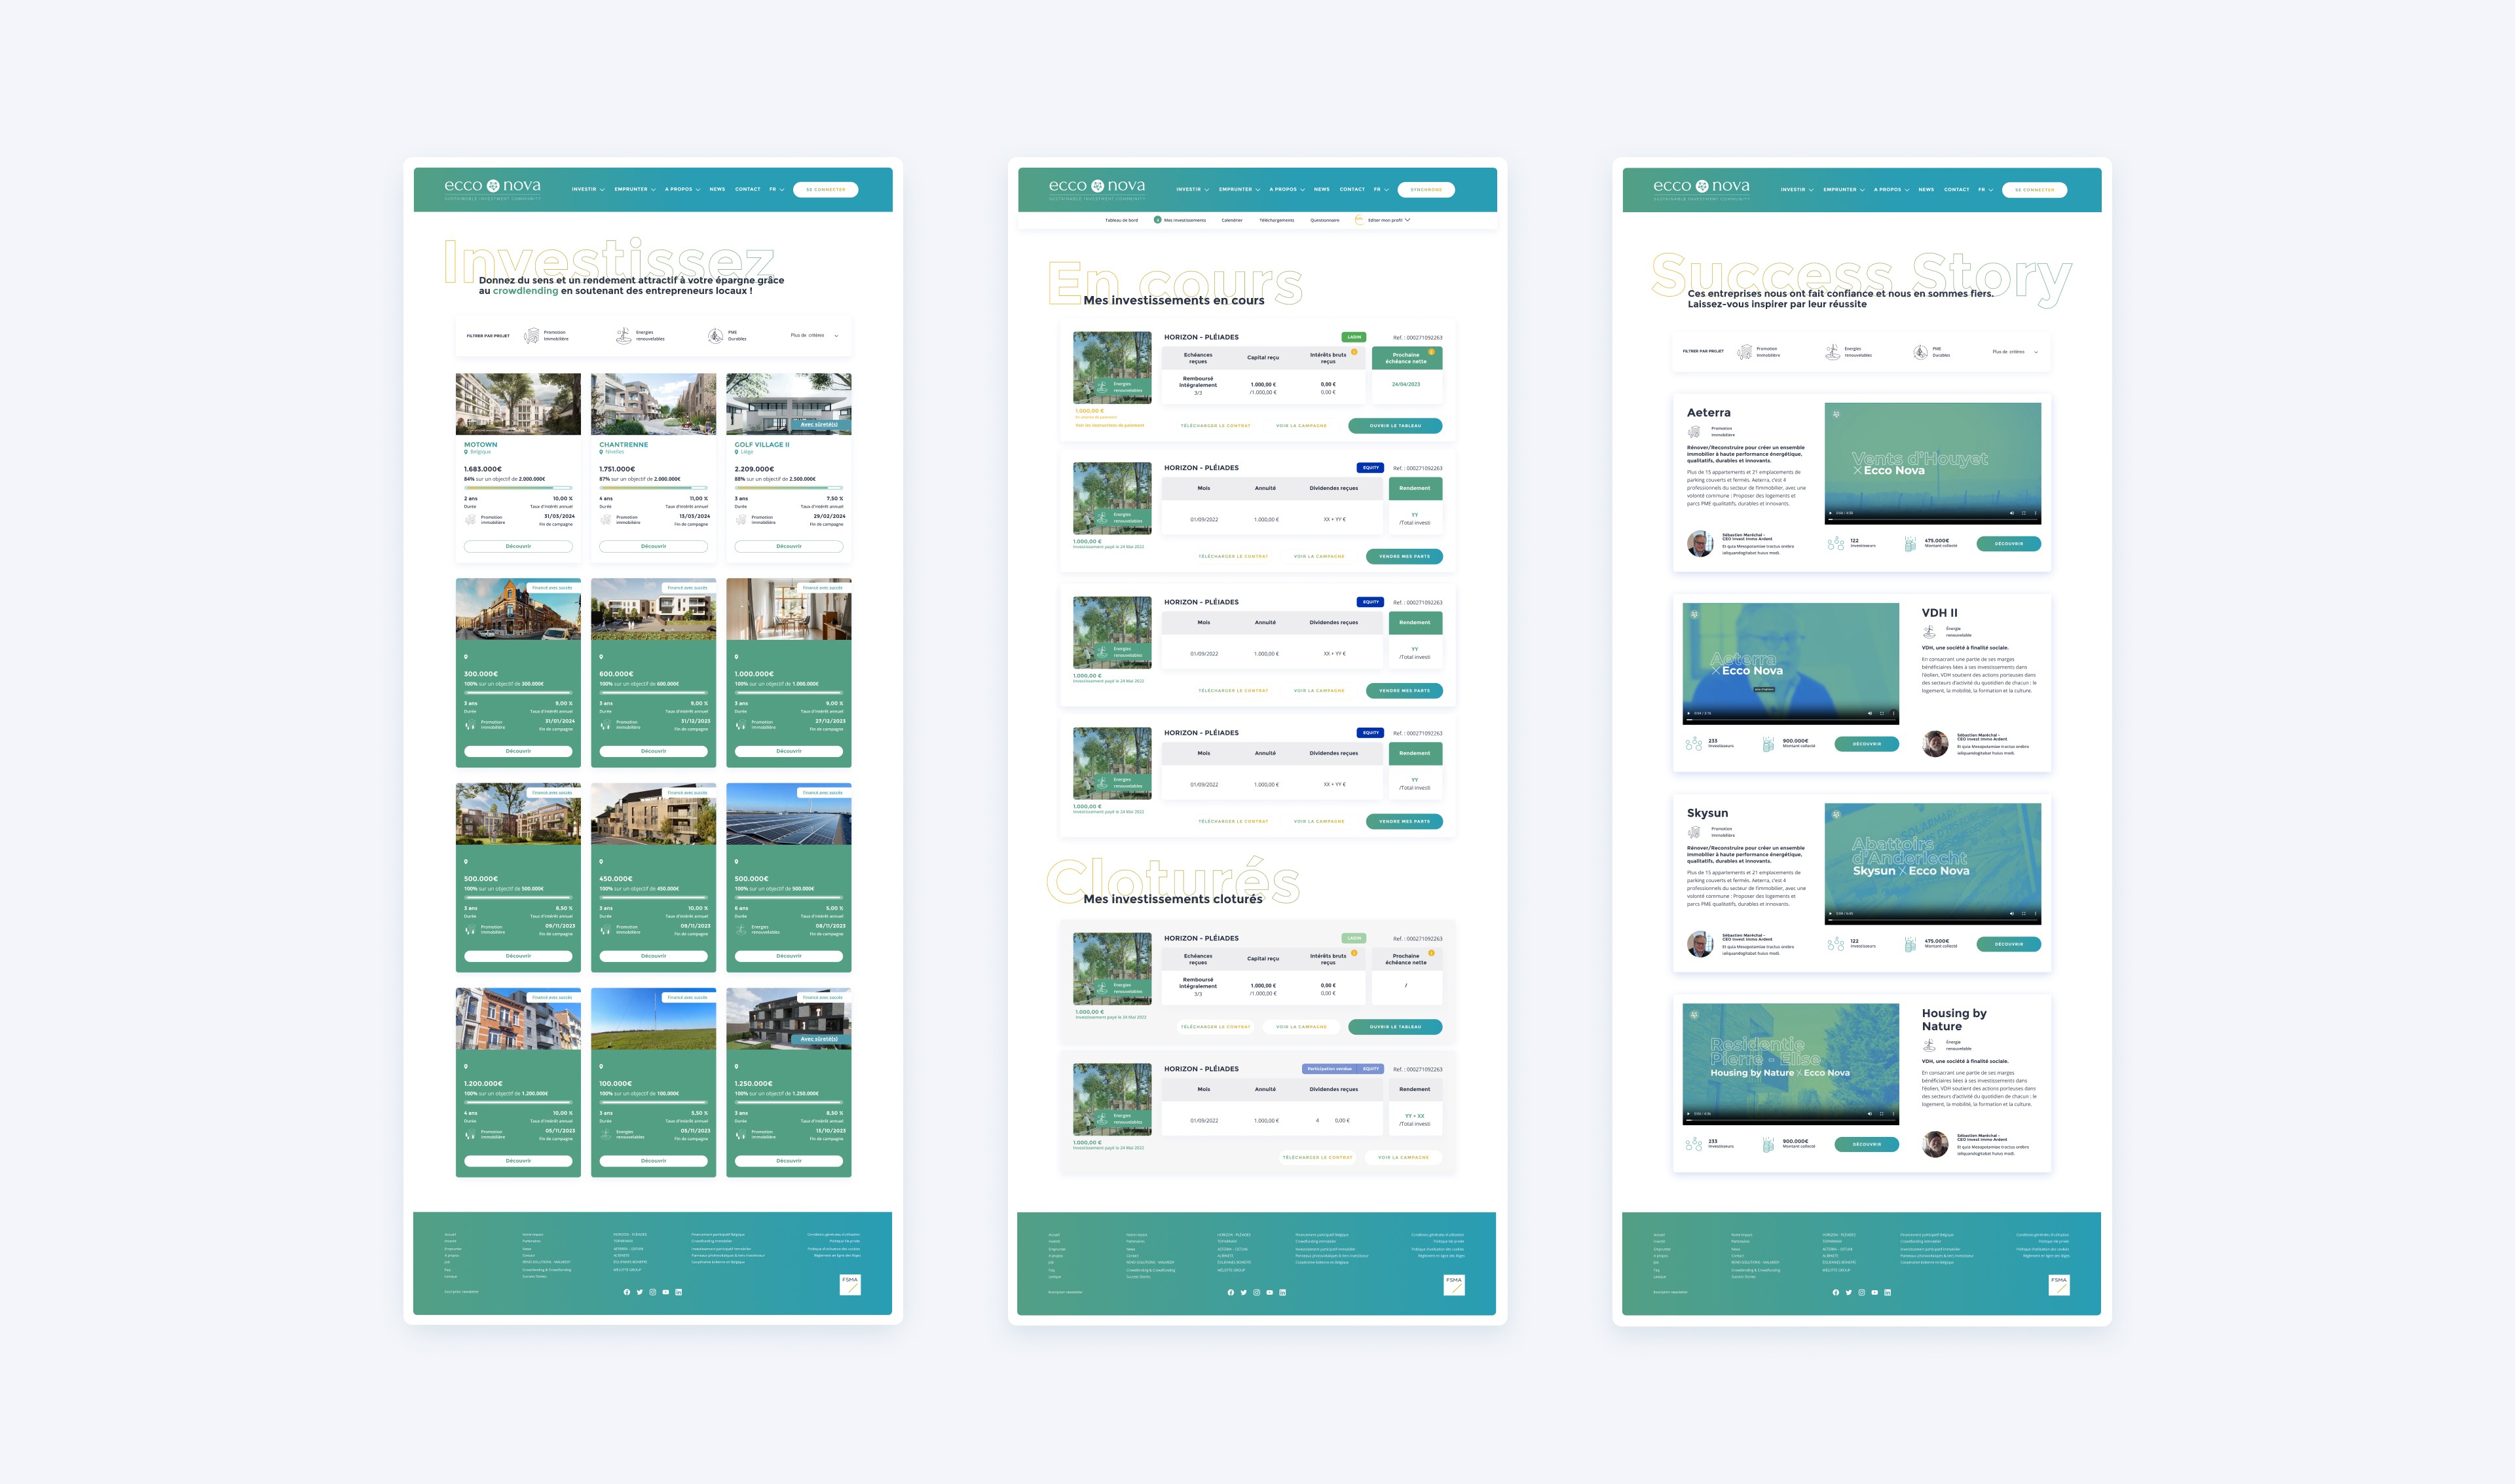Viewport: 2515px width, 1484px height.
Task: Click GOLF VILLAGE II funding progress bar
Action: point(789,487)
